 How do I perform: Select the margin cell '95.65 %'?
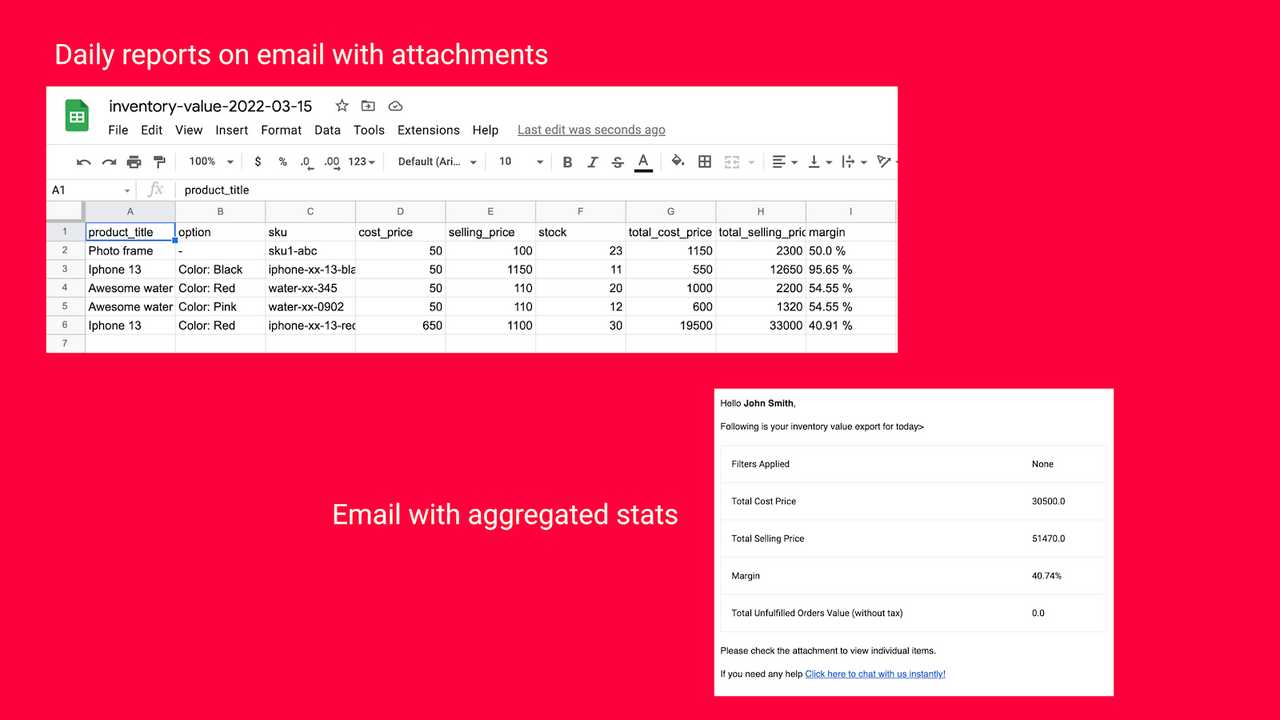tap(850, 269)
